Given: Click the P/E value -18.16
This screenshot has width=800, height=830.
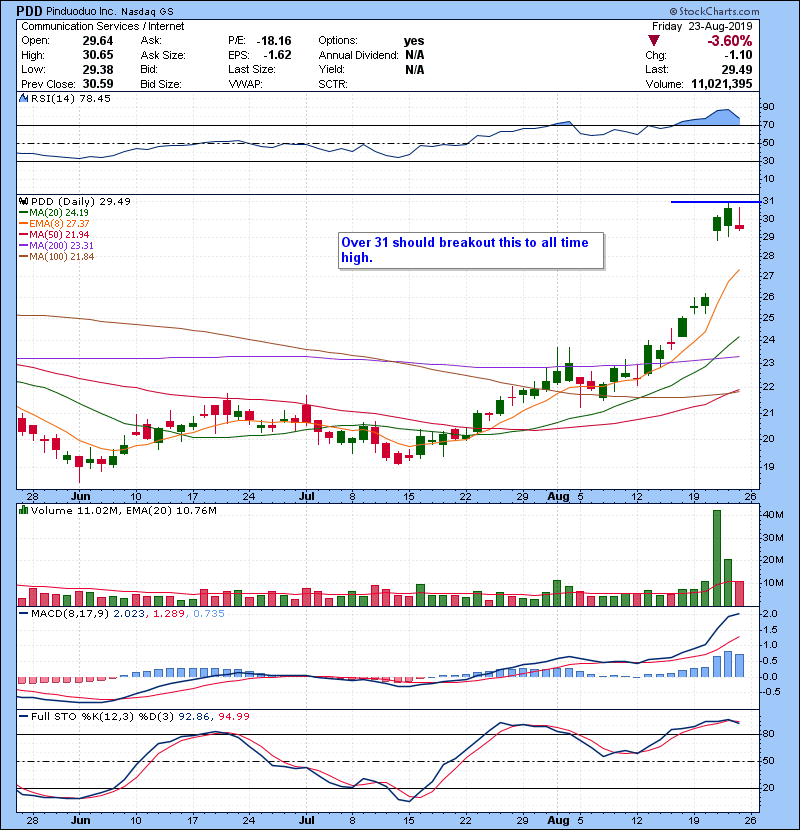Looking at the screenshot, I should (274, 41).
